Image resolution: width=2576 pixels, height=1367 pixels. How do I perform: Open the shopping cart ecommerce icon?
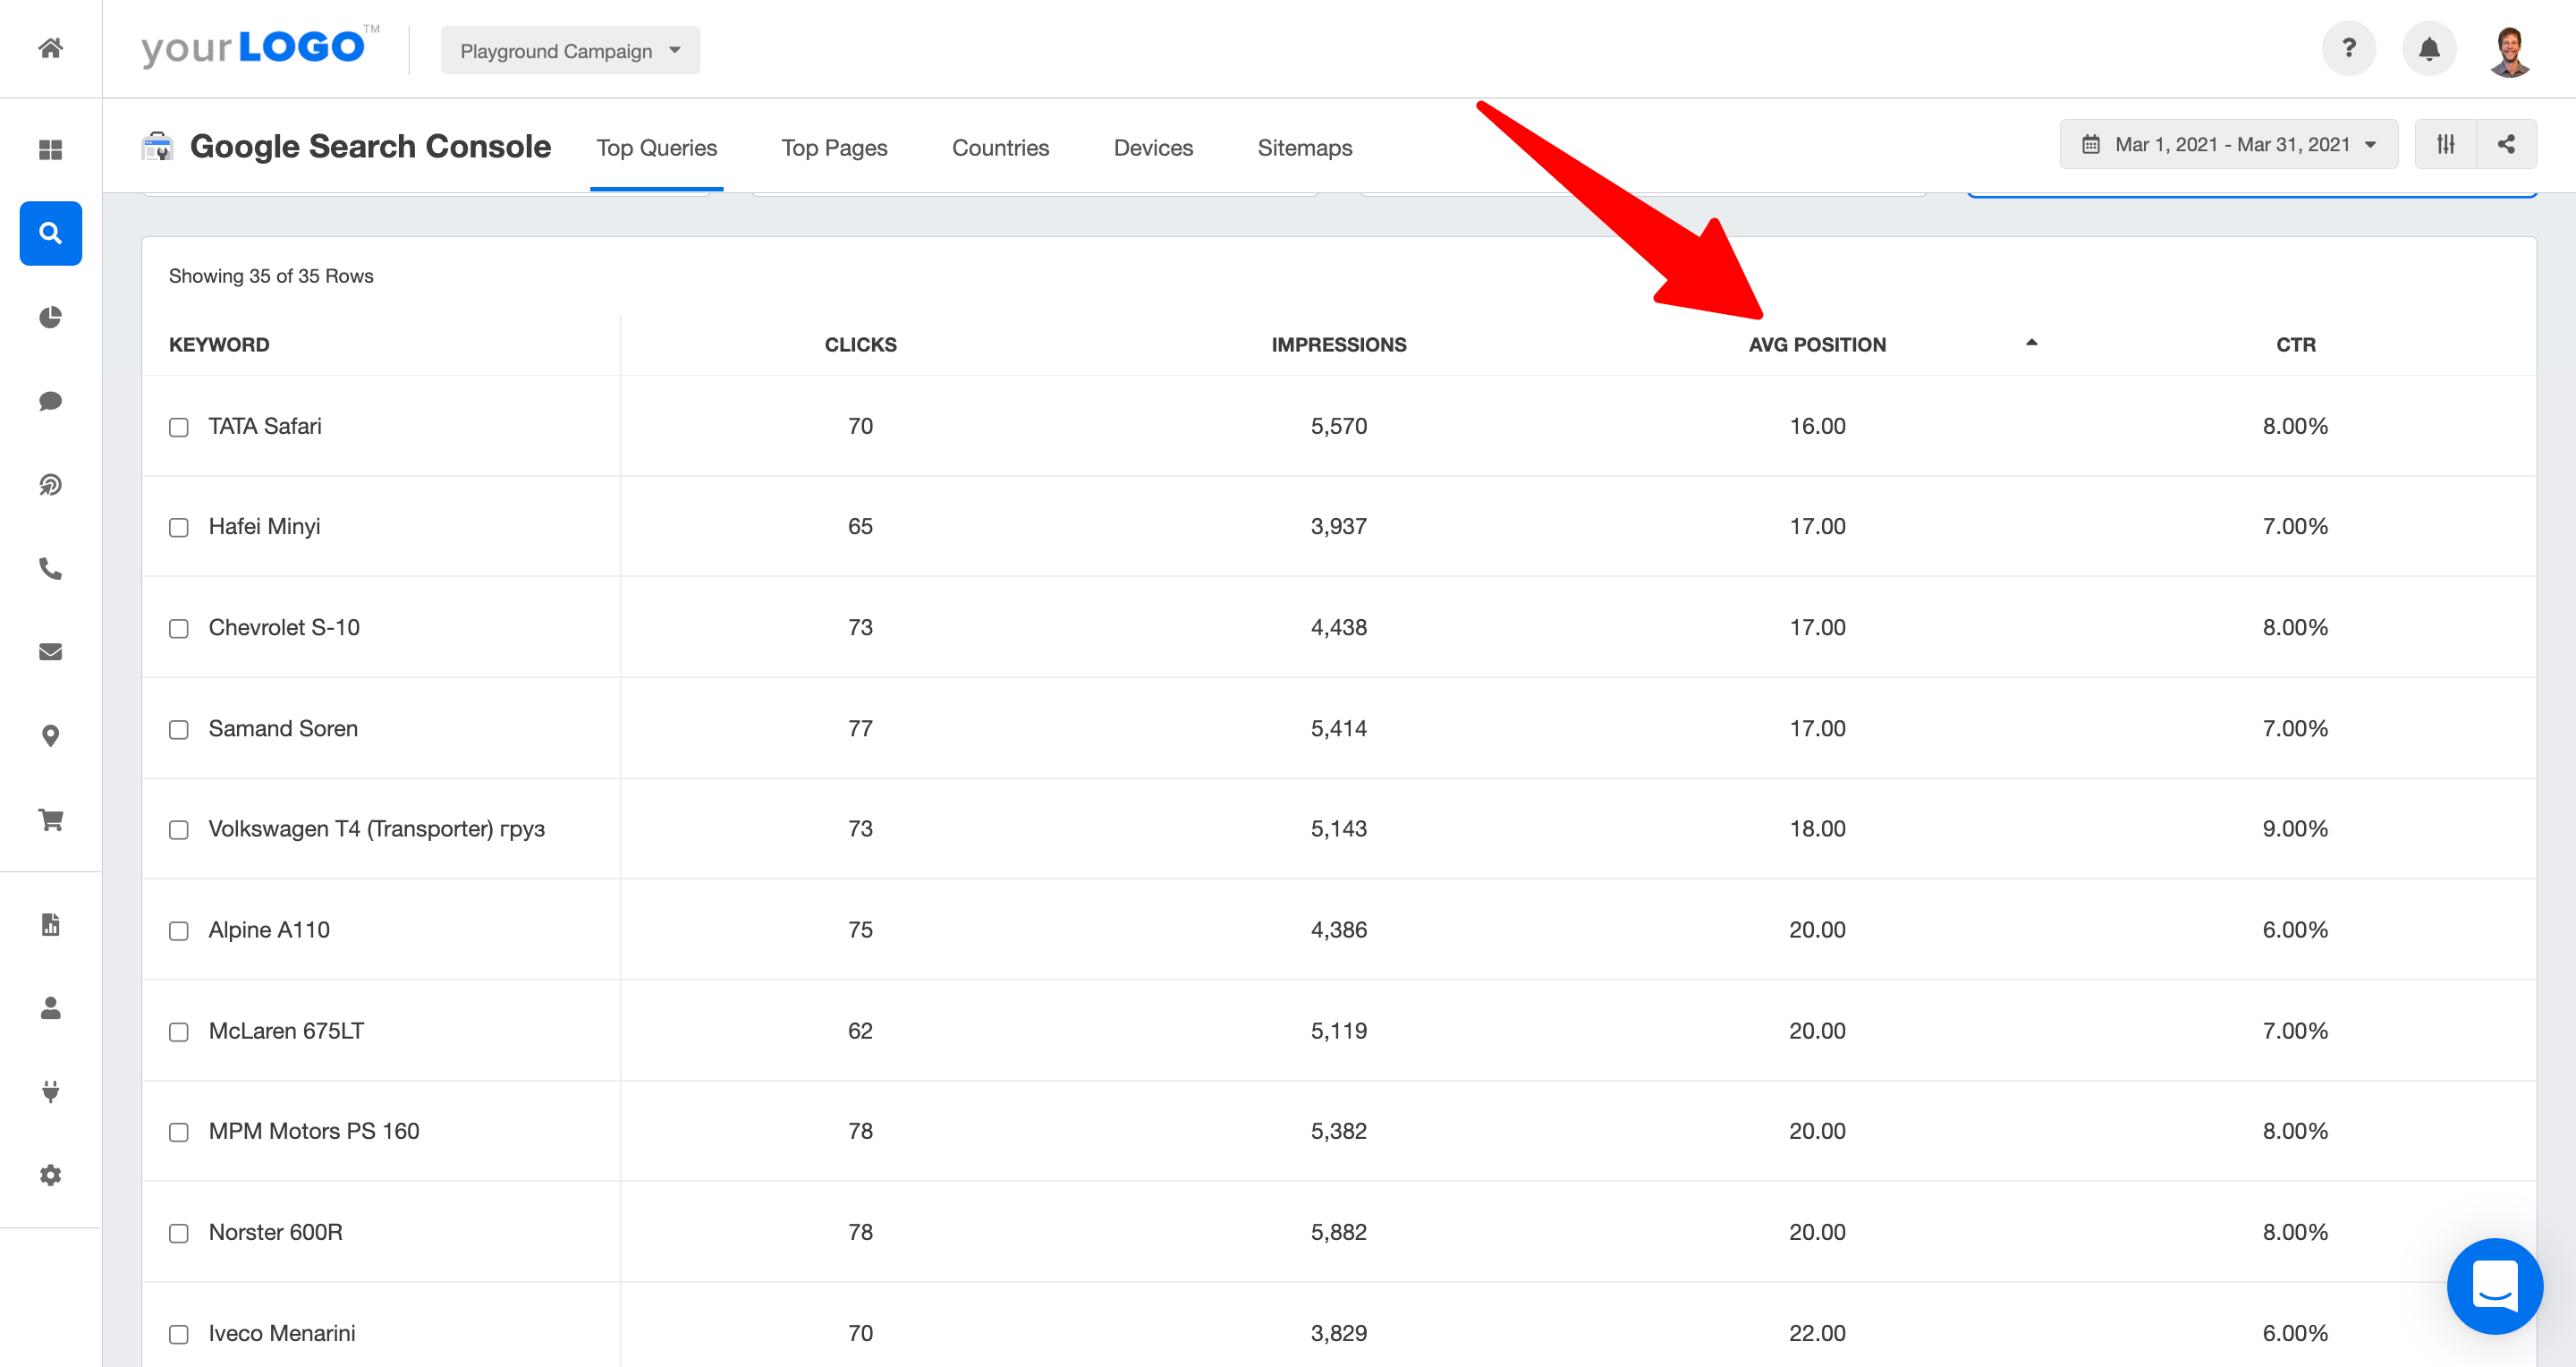coord(51,820)
